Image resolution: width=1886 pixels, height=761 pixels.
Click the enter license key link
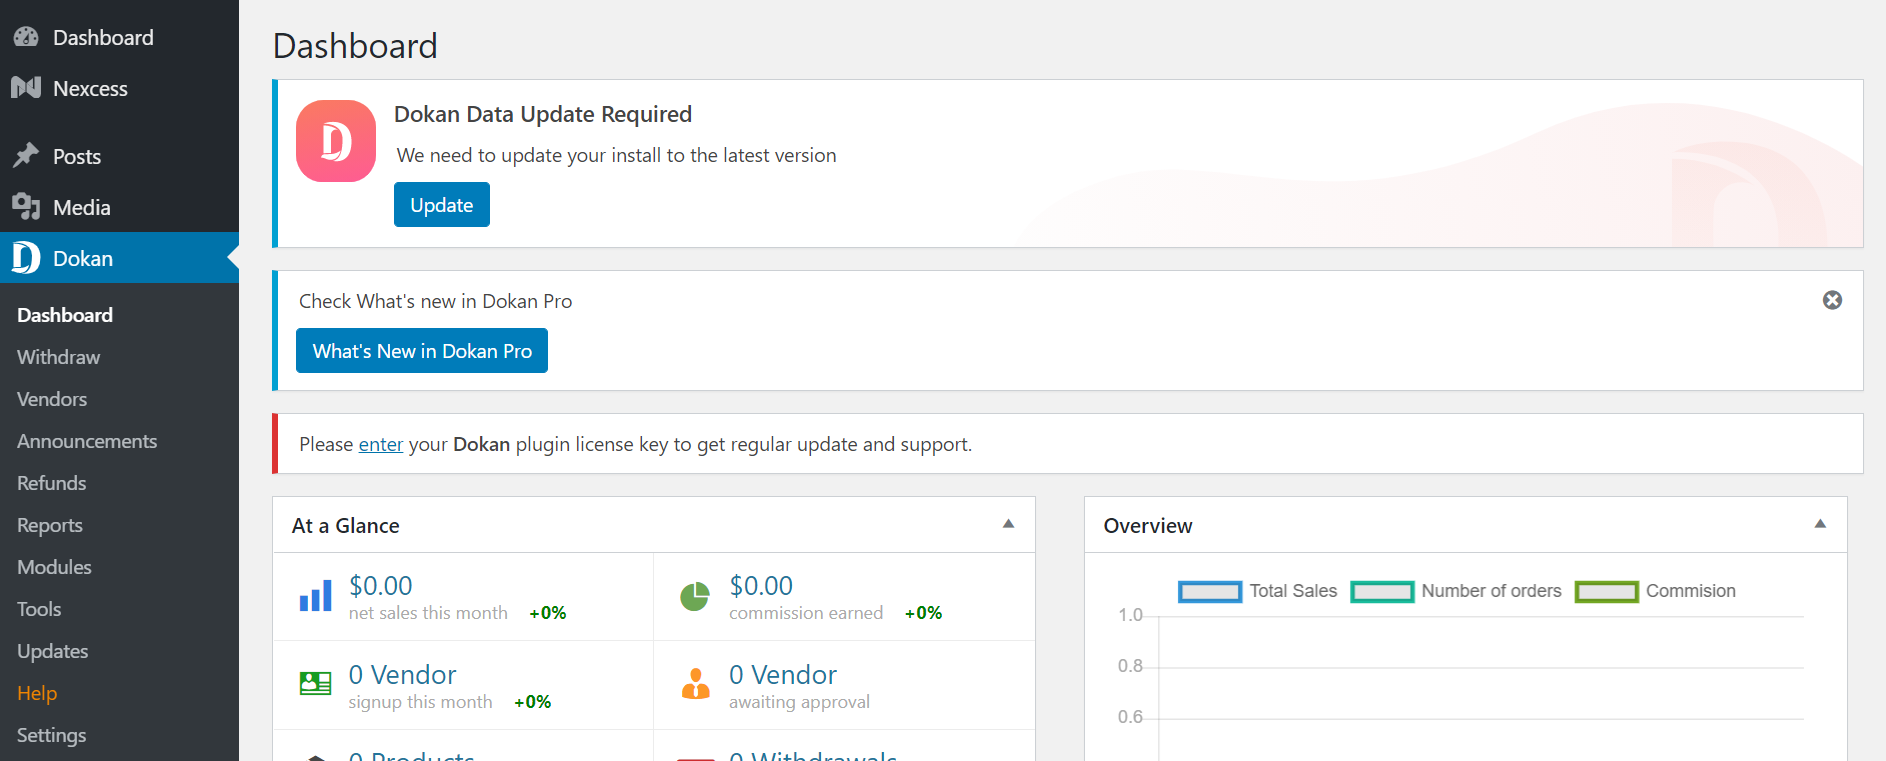tap(381, 444)
